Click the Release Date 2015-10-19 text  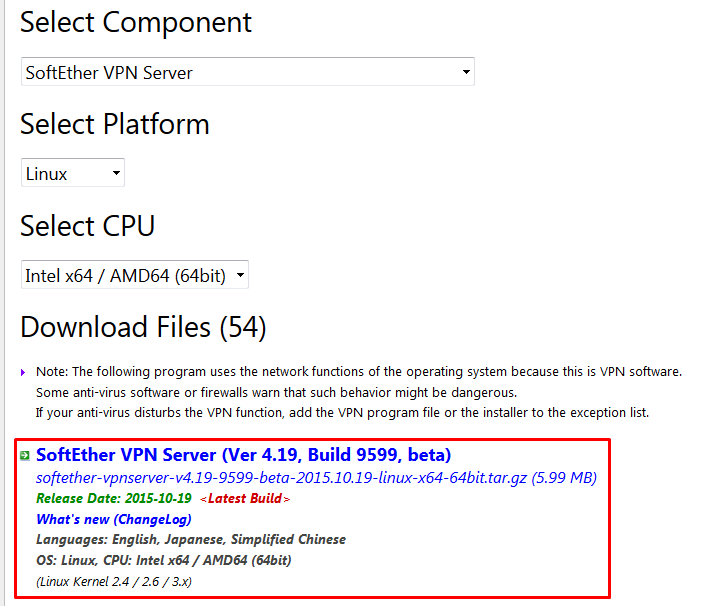tap(113, 499)
